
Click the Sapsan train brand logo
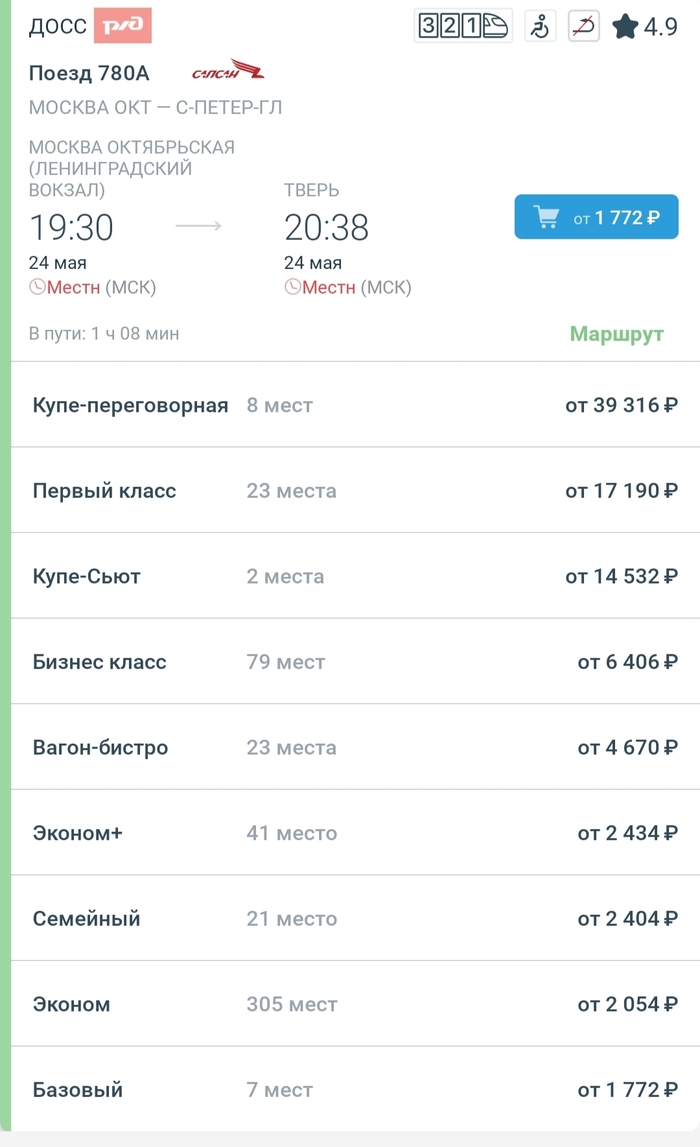tap(228, 72)
